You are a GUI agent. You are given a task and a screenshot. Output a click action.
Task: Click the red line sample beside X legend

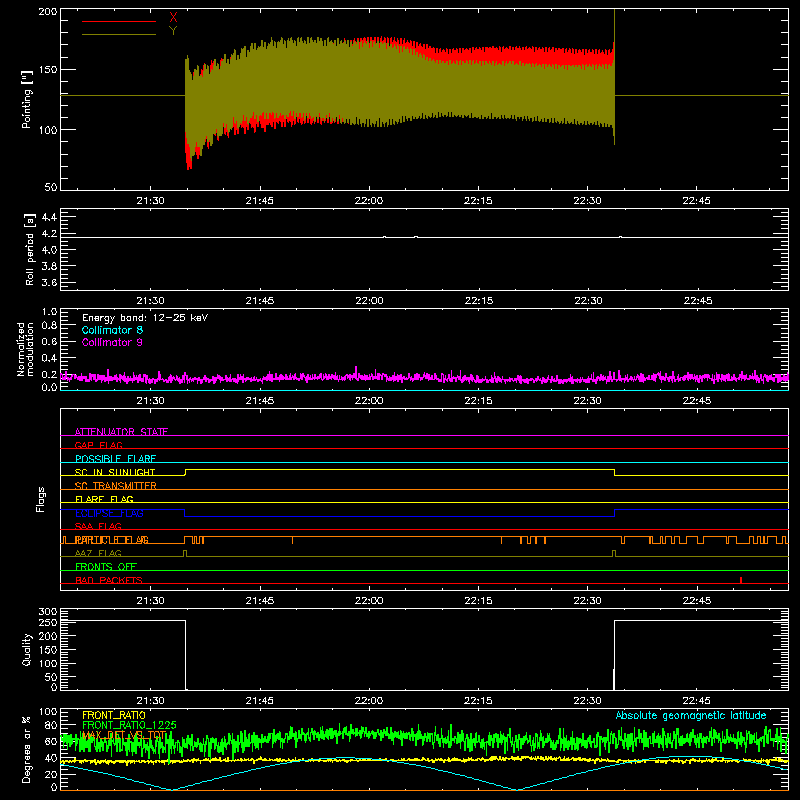[x=119, y=21]
